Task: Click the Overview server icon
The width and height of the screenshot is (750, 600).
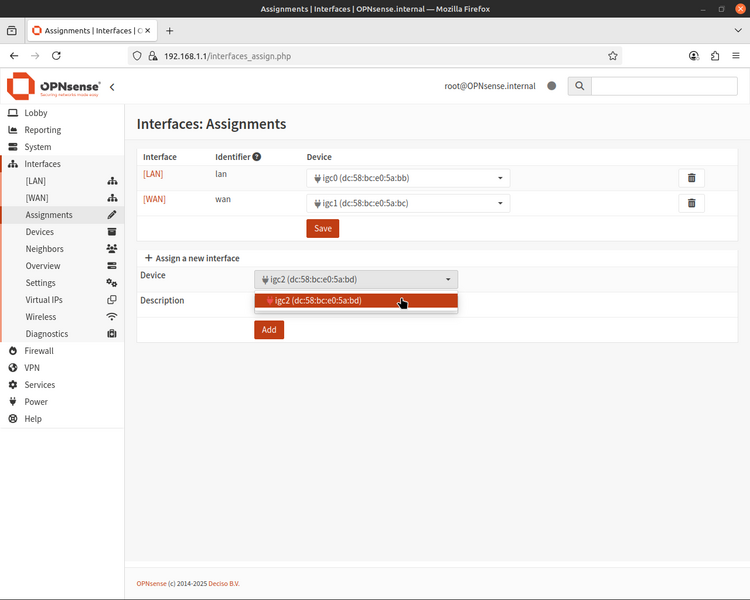Action: click(x=112, y=266)
